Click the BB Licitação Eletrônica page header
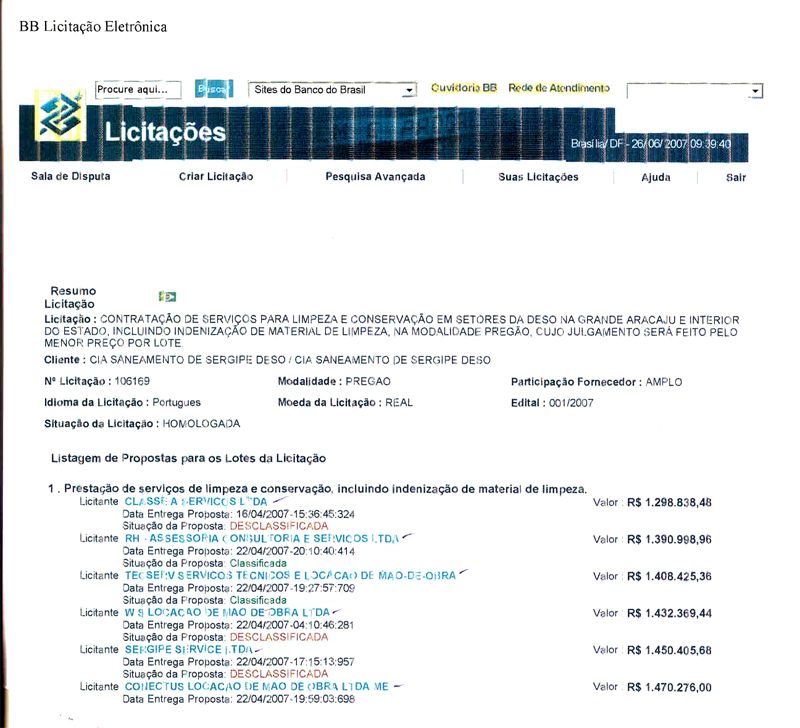Screen dimensions: 800x728 pyautogui.click(x=93, y=27)
